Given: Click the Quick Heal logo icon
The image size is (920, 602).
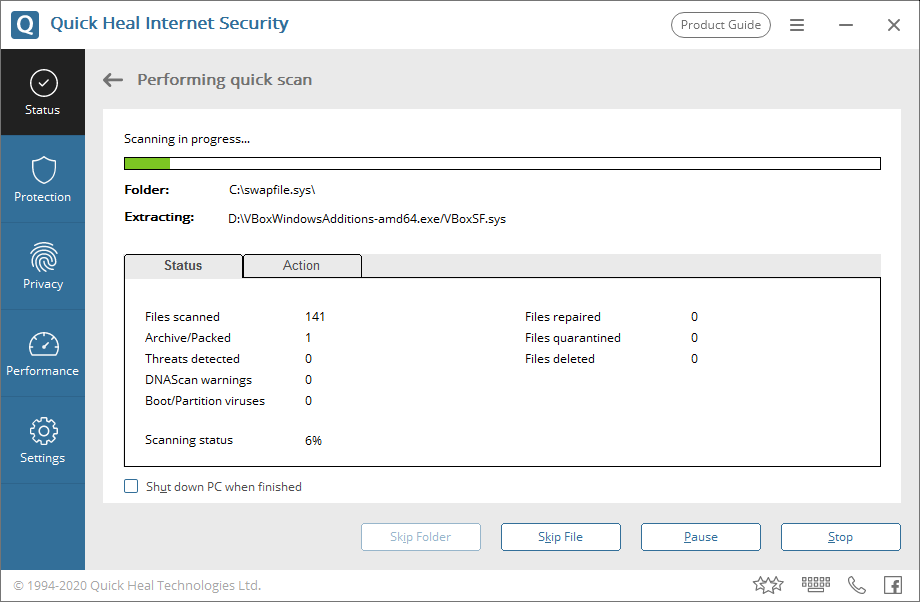Looking at the screenshot, I should point(25,24).
